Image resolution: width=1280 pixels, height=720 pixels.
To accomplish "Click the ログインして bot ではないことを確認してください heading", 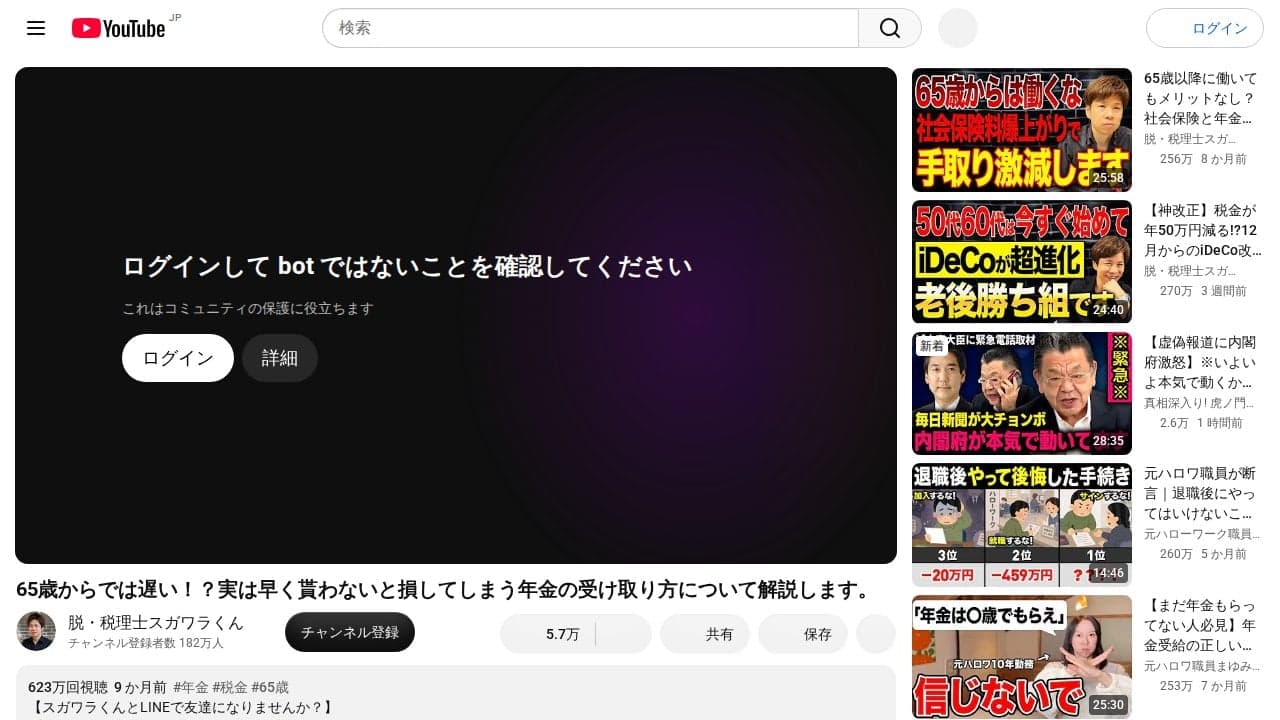I will pyautogui.click(x=407, y=266).
